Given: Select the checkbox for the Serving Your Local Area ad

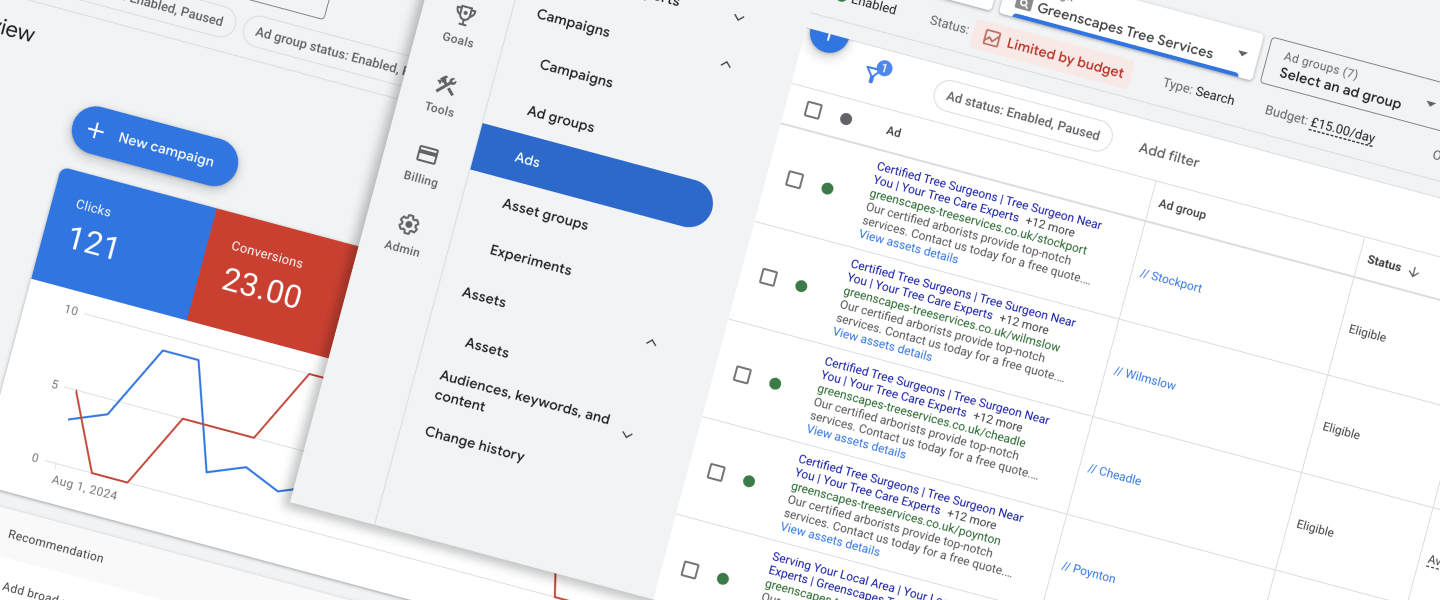Looking at the screenshot, I should (x=690, y=570).
